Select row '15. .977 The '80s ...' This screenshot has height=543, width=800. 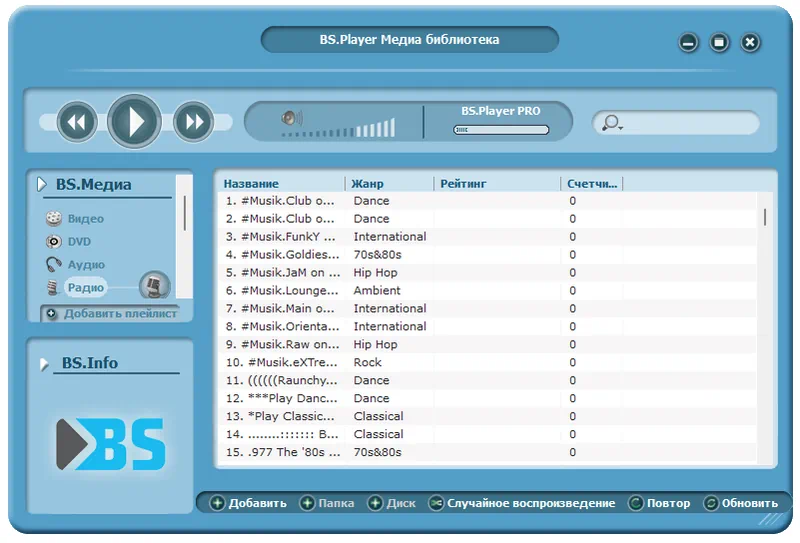click(x=487, y=452)
